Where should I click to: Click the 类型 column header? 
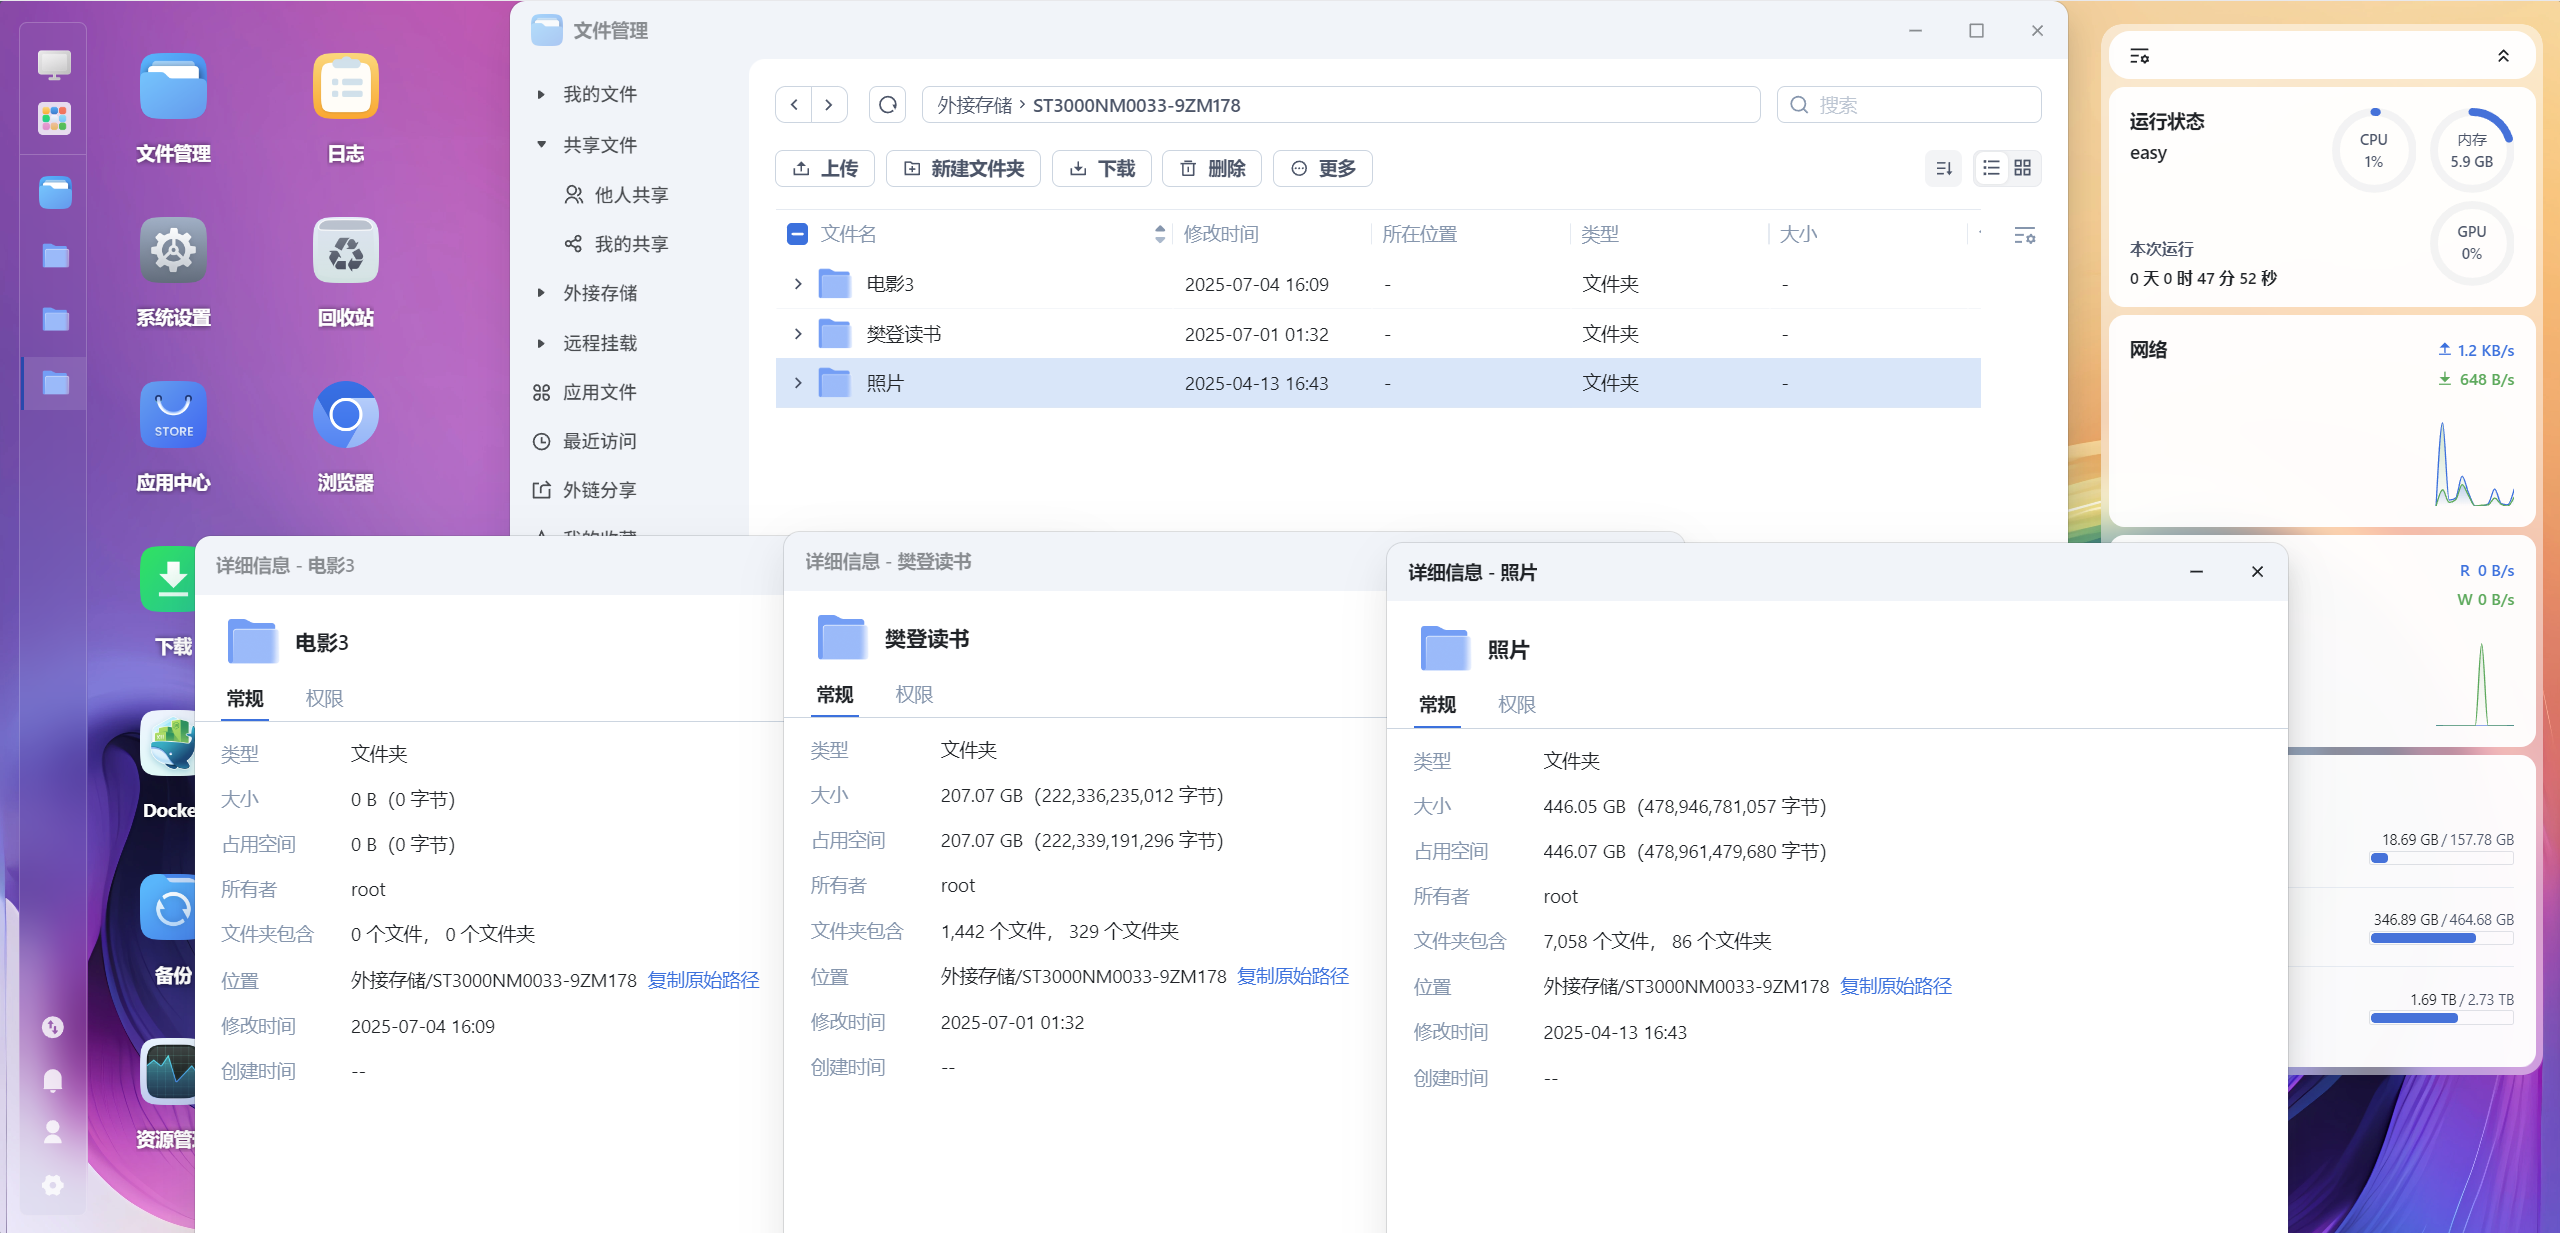(1600, 234)
